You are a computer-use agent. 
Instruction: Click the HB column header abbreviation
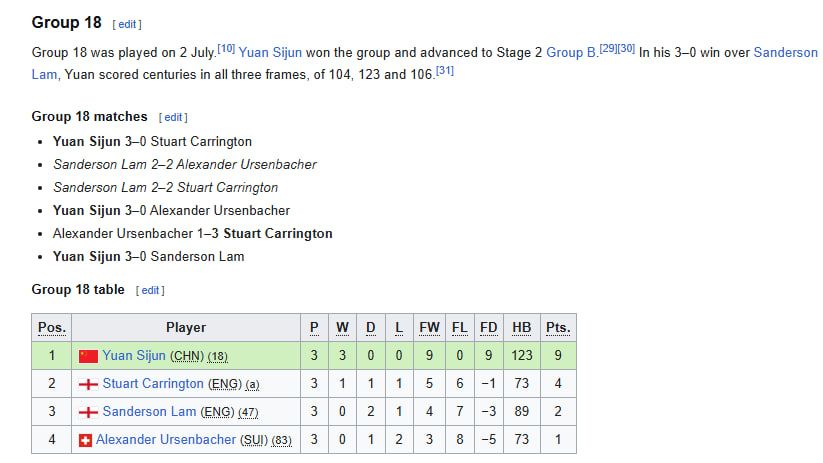pyautogui.click(x=522, y=328)
